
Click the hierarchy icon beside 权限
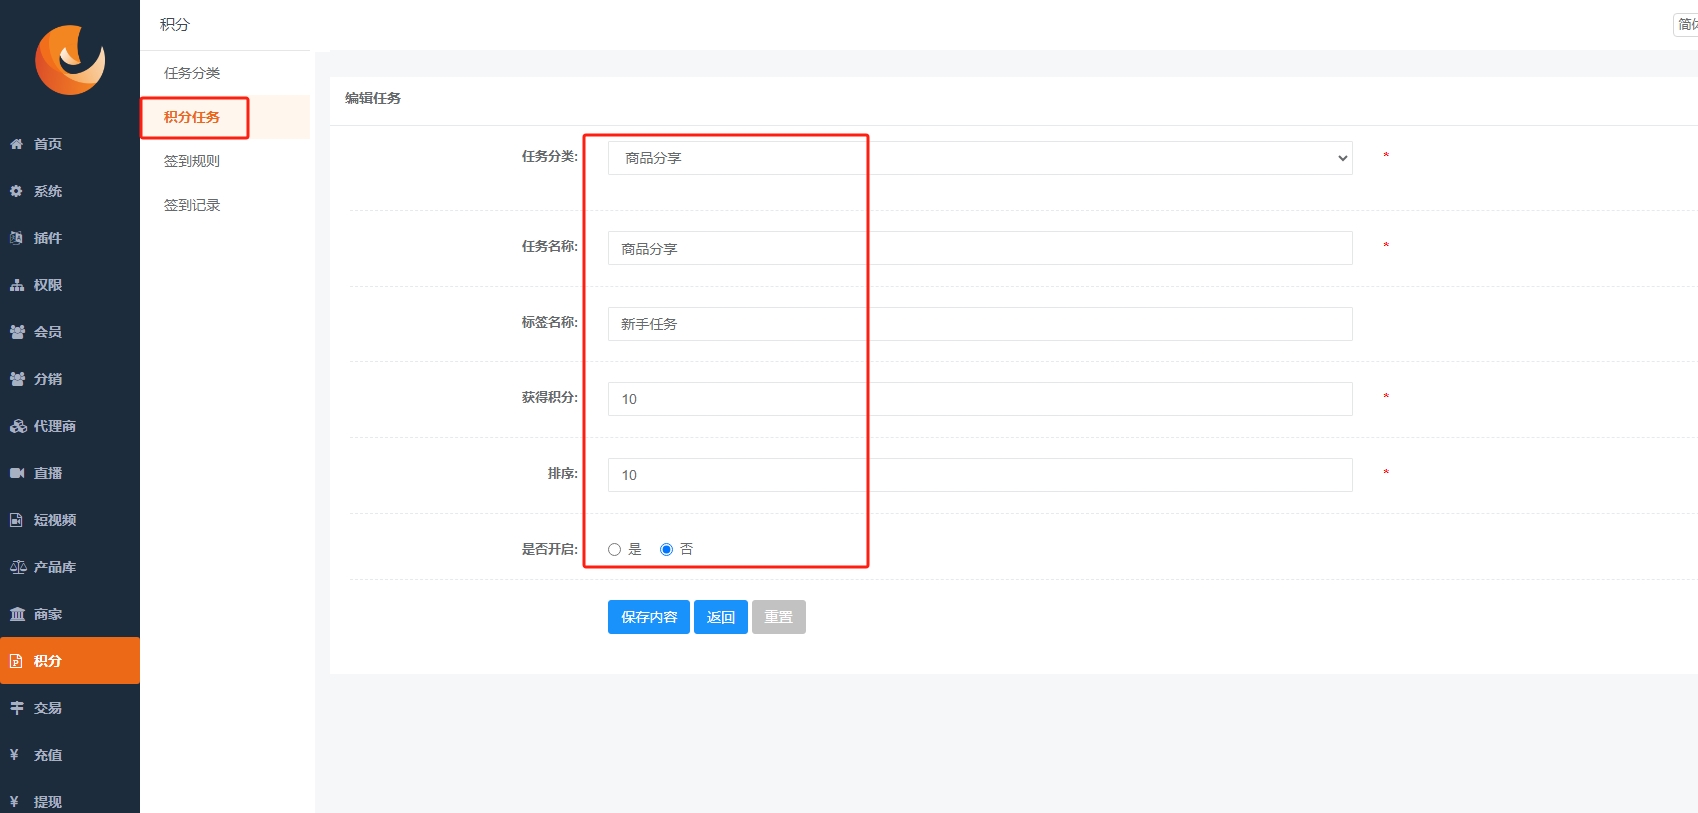(x=17, y=285)
